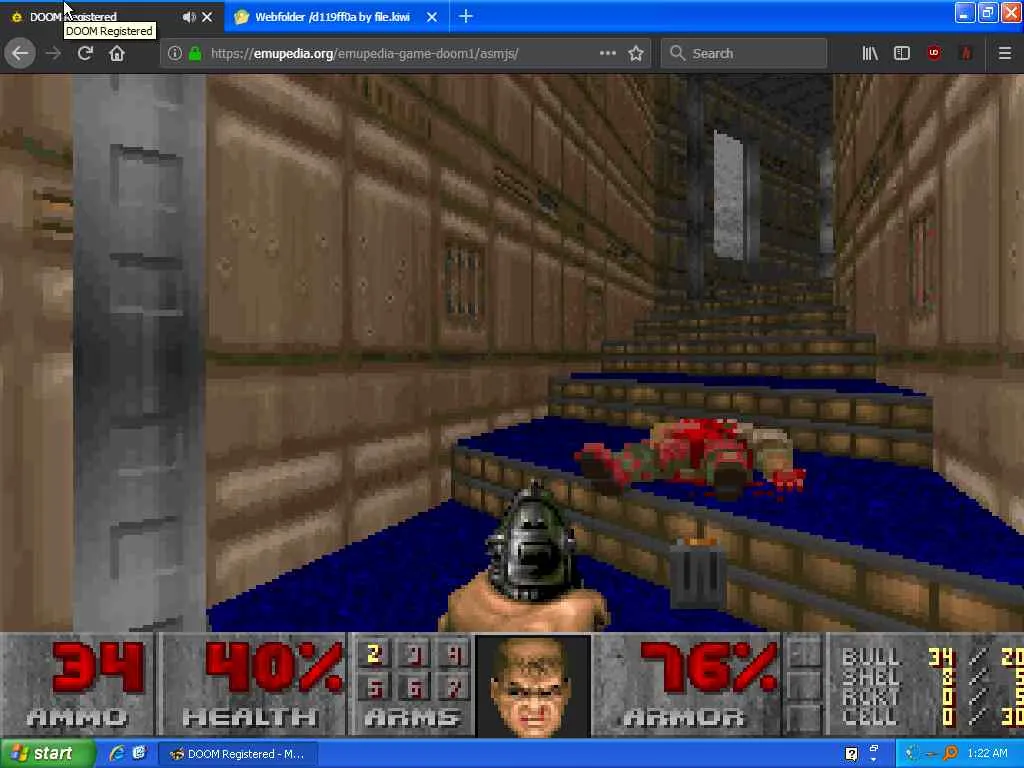Click the HEALTH display showing 40%
Image resolution: width=1024 pixels, height=768 pixels.
[274, 667]
